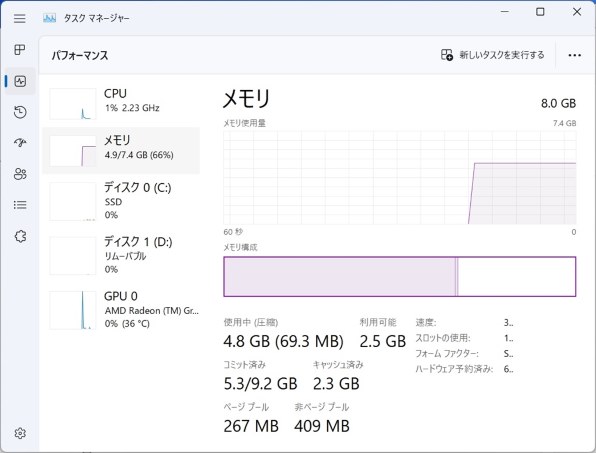The height and width of the screenshot is (453, 596).
Task: Select ディスク 1 (D:) removable entry
Action: point(121,255)
